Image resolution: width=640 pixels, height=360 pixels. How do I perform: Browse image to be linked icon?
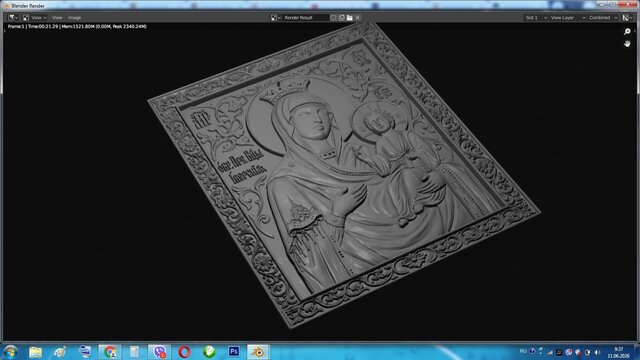point(276,18)
